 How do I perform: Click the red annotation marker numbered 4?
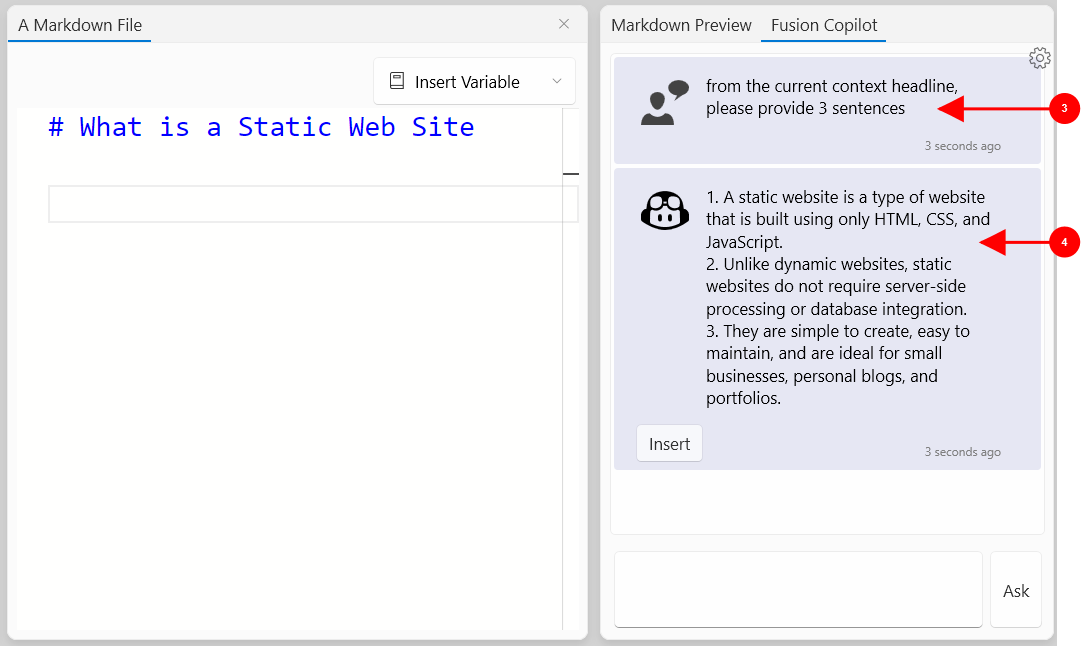pyautogui.click(x=1064, y=242)
